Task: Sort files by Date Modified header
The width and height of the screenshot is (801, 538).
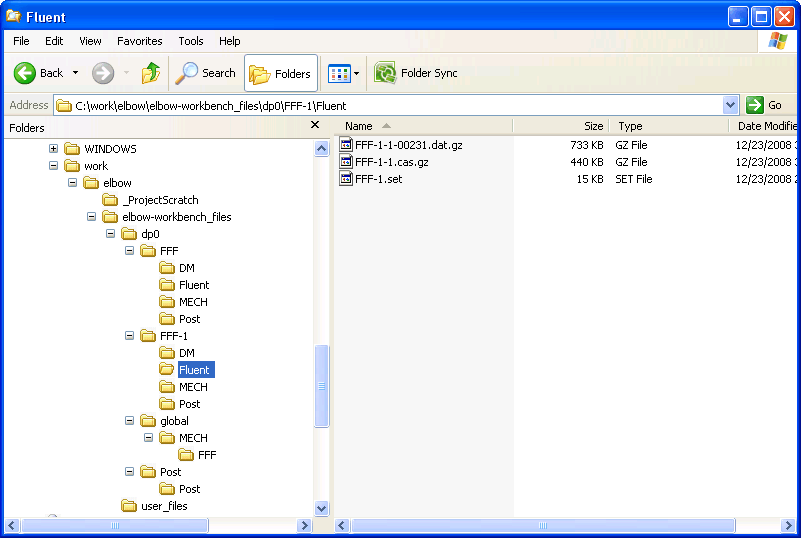Action: coord(763,126)
